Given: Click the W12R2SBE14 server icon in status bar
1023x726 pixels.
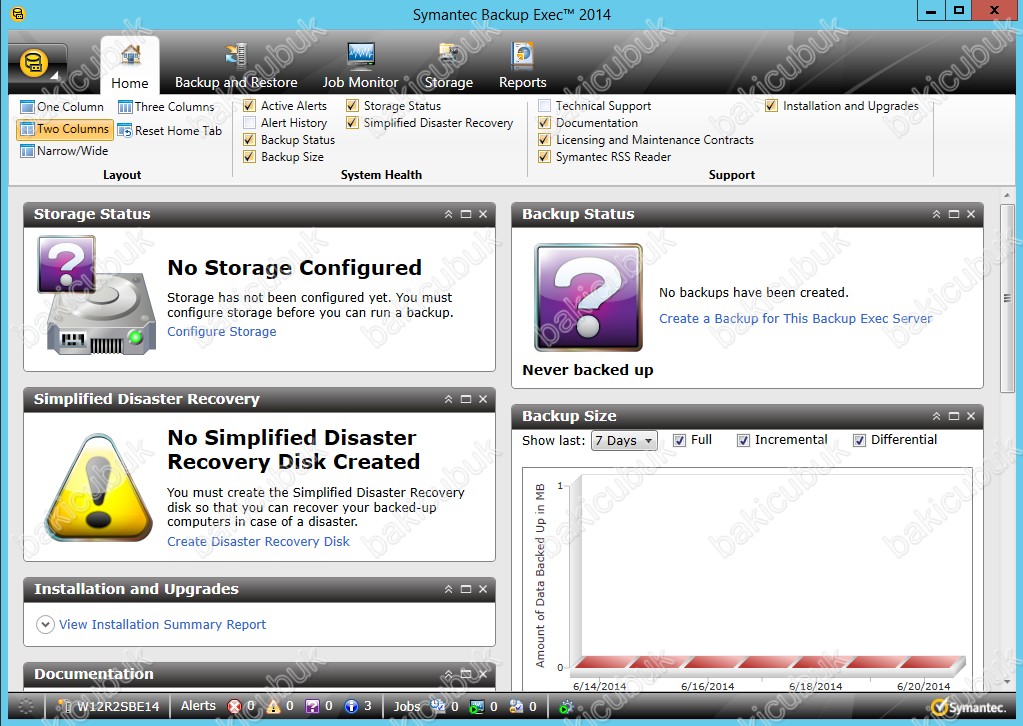Looking at the screenshot, I should click(x=64, y=706).
